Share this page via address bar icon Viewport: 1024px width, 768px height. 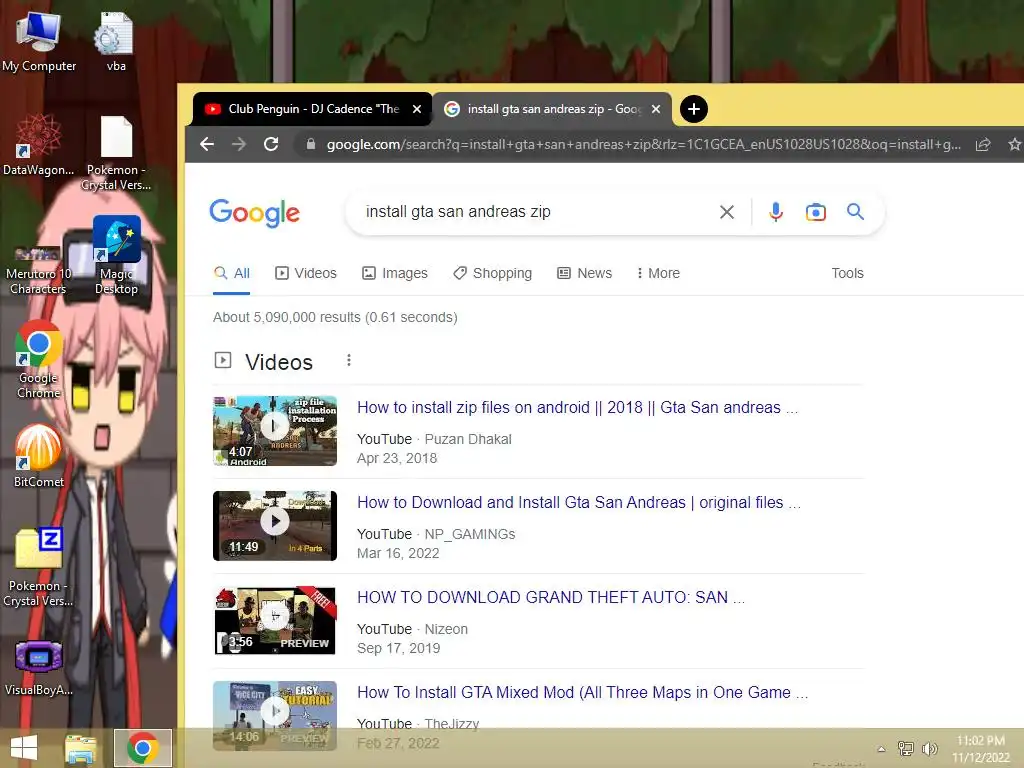pyautogui.click(x=983, y=144)
